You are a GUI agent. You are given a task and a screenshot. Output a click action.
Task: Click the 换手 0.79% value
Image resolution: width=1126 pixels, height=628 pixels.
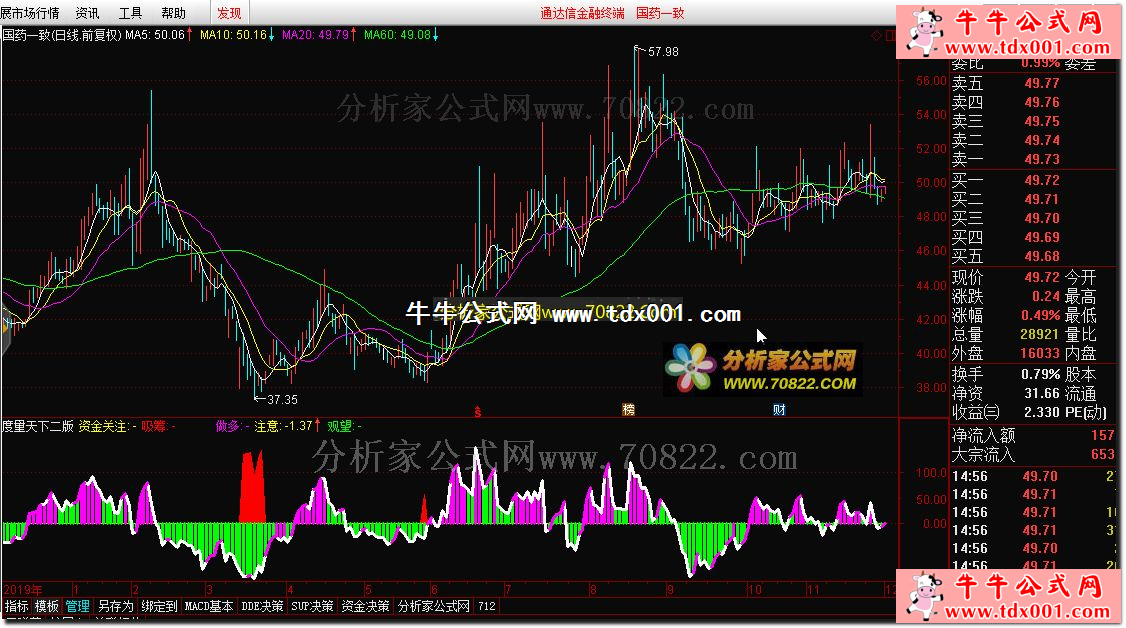click(x=1041, y=374)
